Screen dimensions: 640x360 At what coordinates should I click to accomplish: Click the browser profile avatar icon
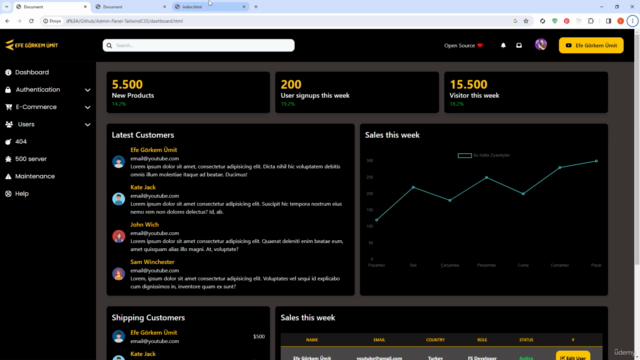click(620, 21)
